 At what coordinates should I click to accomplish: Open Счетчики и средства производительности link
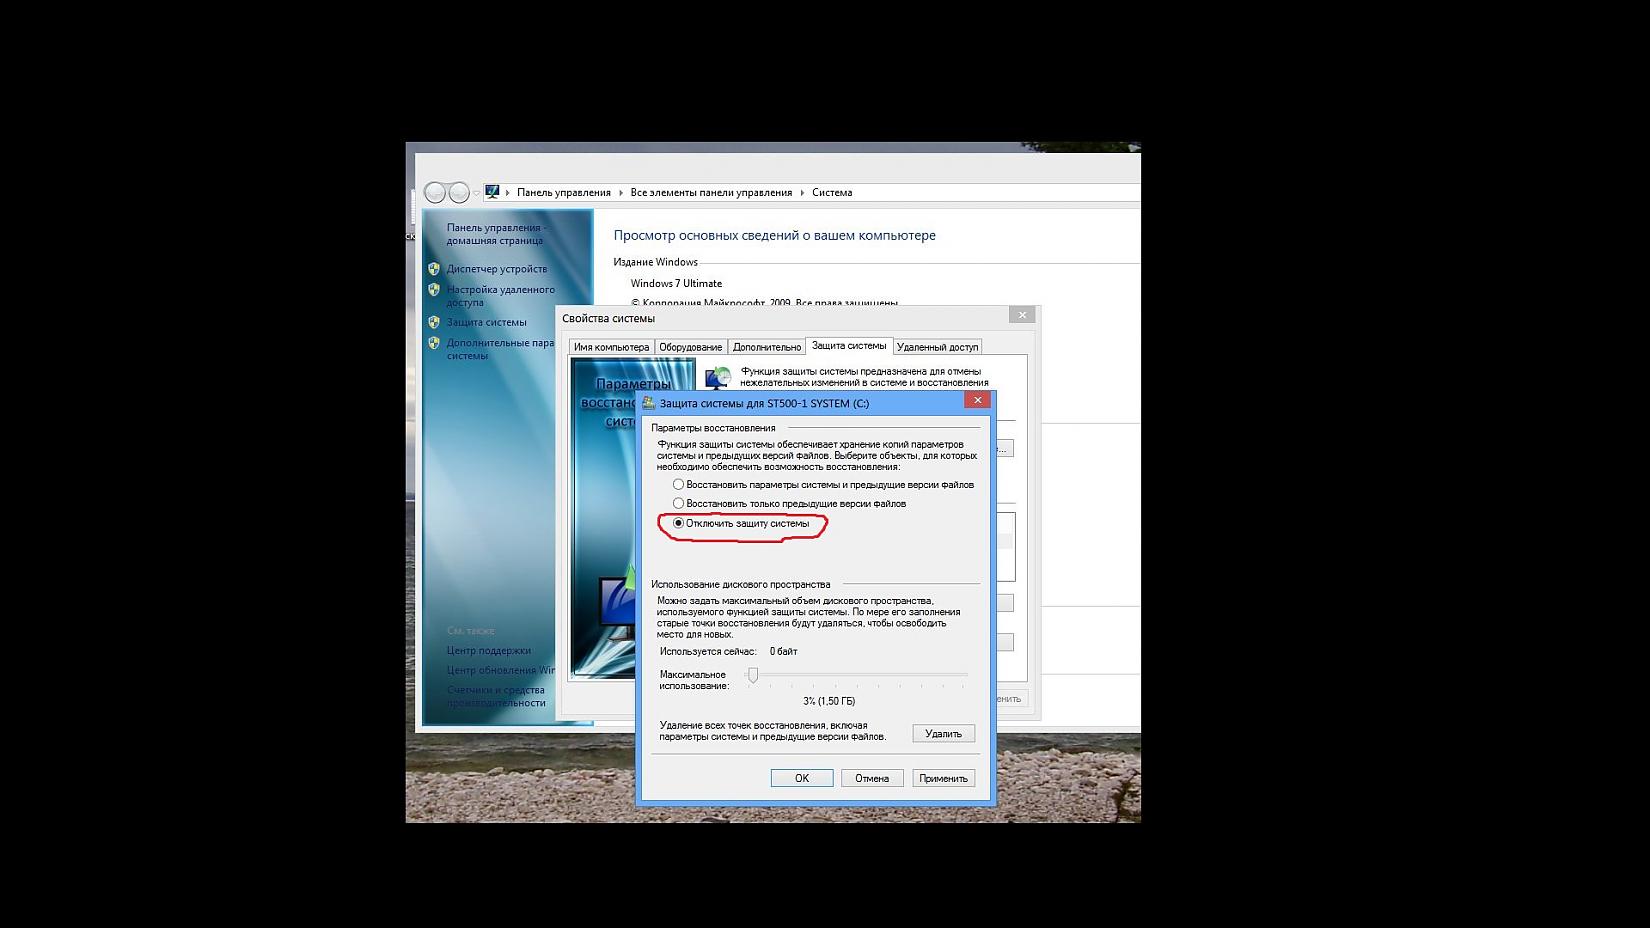coord(497,696)
